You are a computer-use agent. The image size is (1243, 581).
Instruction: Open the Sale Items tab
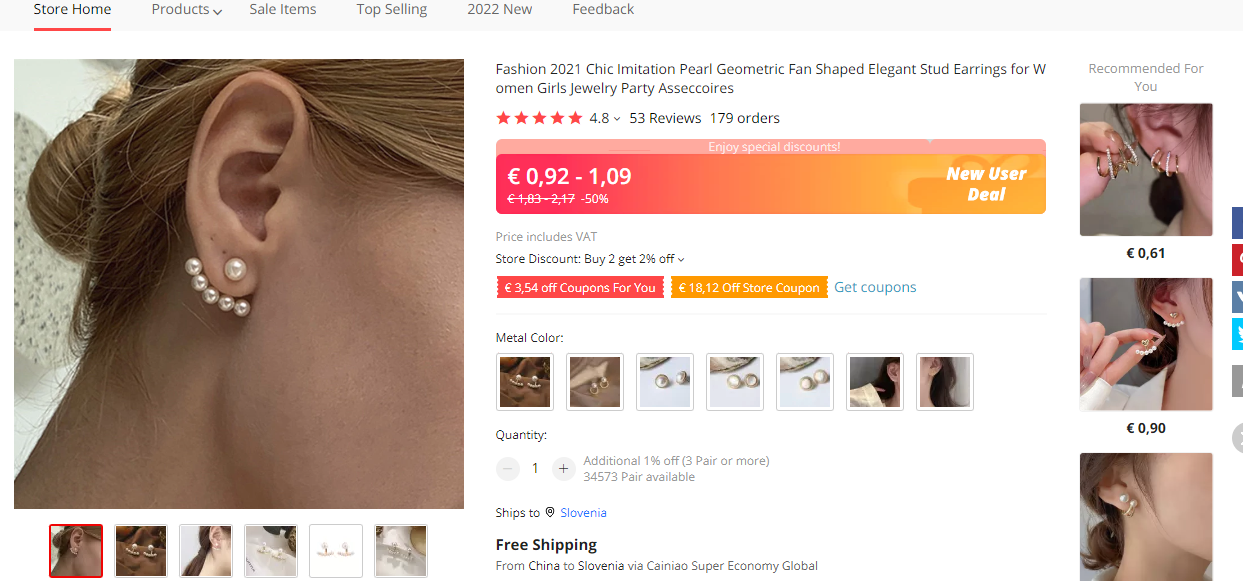[x=283, y=10]
